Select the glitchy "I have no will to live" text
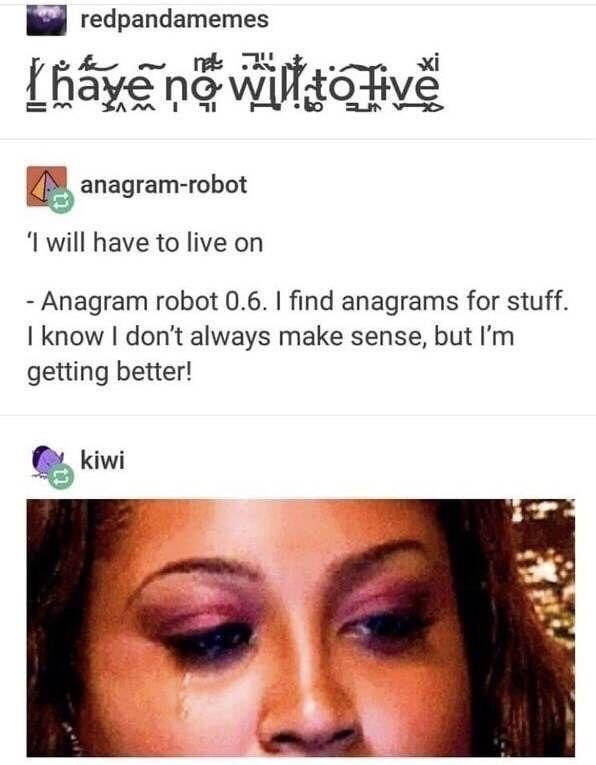Screen dimensions: 596x765 235,85
